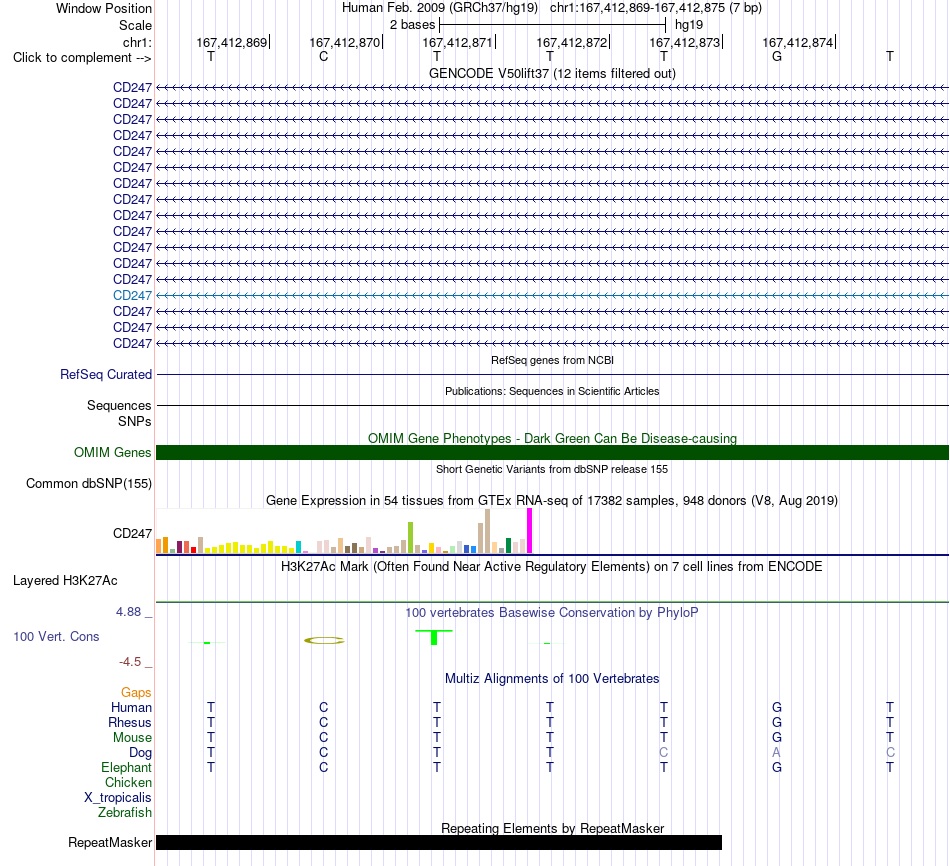
Task: Click the green T conservation logo bar
Action: pyautogui.click(x=434, y=637)
